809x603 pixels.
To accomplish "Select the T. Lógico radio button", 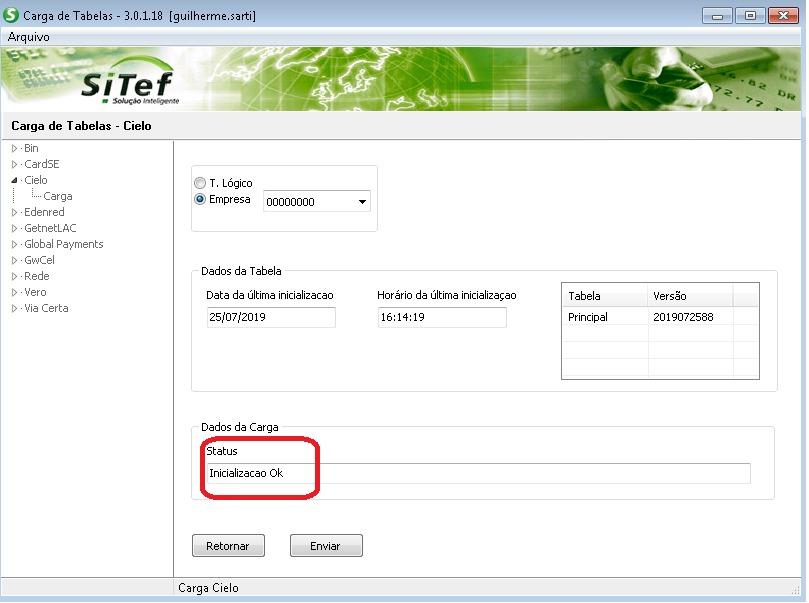I will click(200, 183).
